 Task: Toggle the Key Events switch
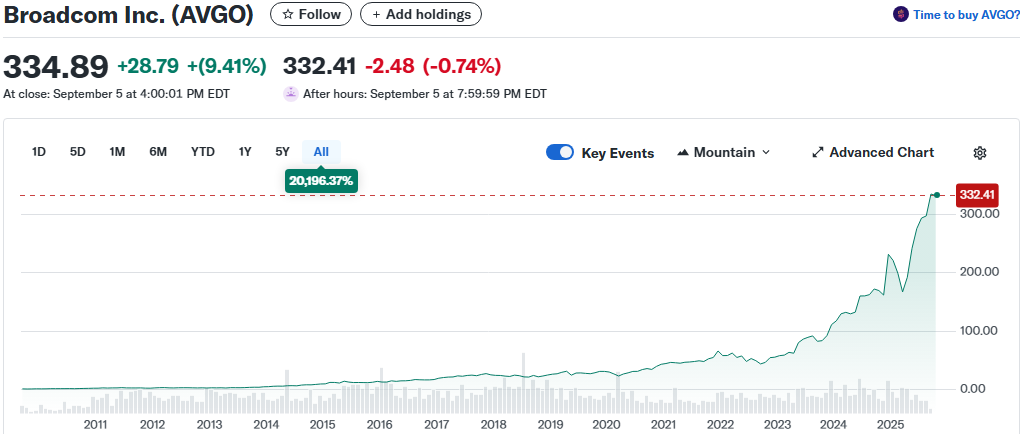pyautogui.click(x=560, y=153)
